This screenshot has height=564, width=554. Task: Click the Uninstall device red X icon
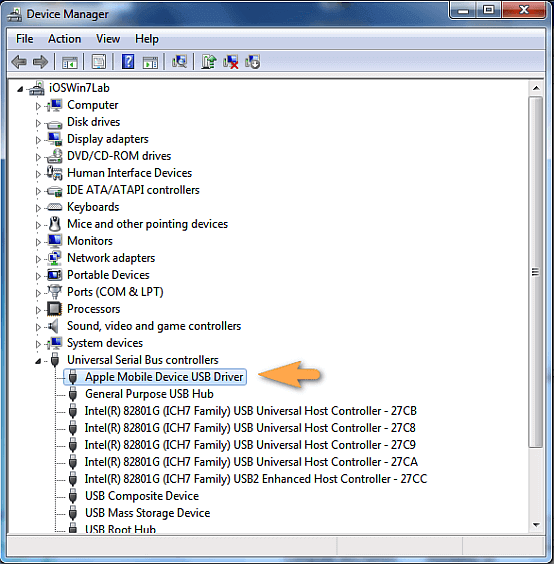click(x=230, y=62)
